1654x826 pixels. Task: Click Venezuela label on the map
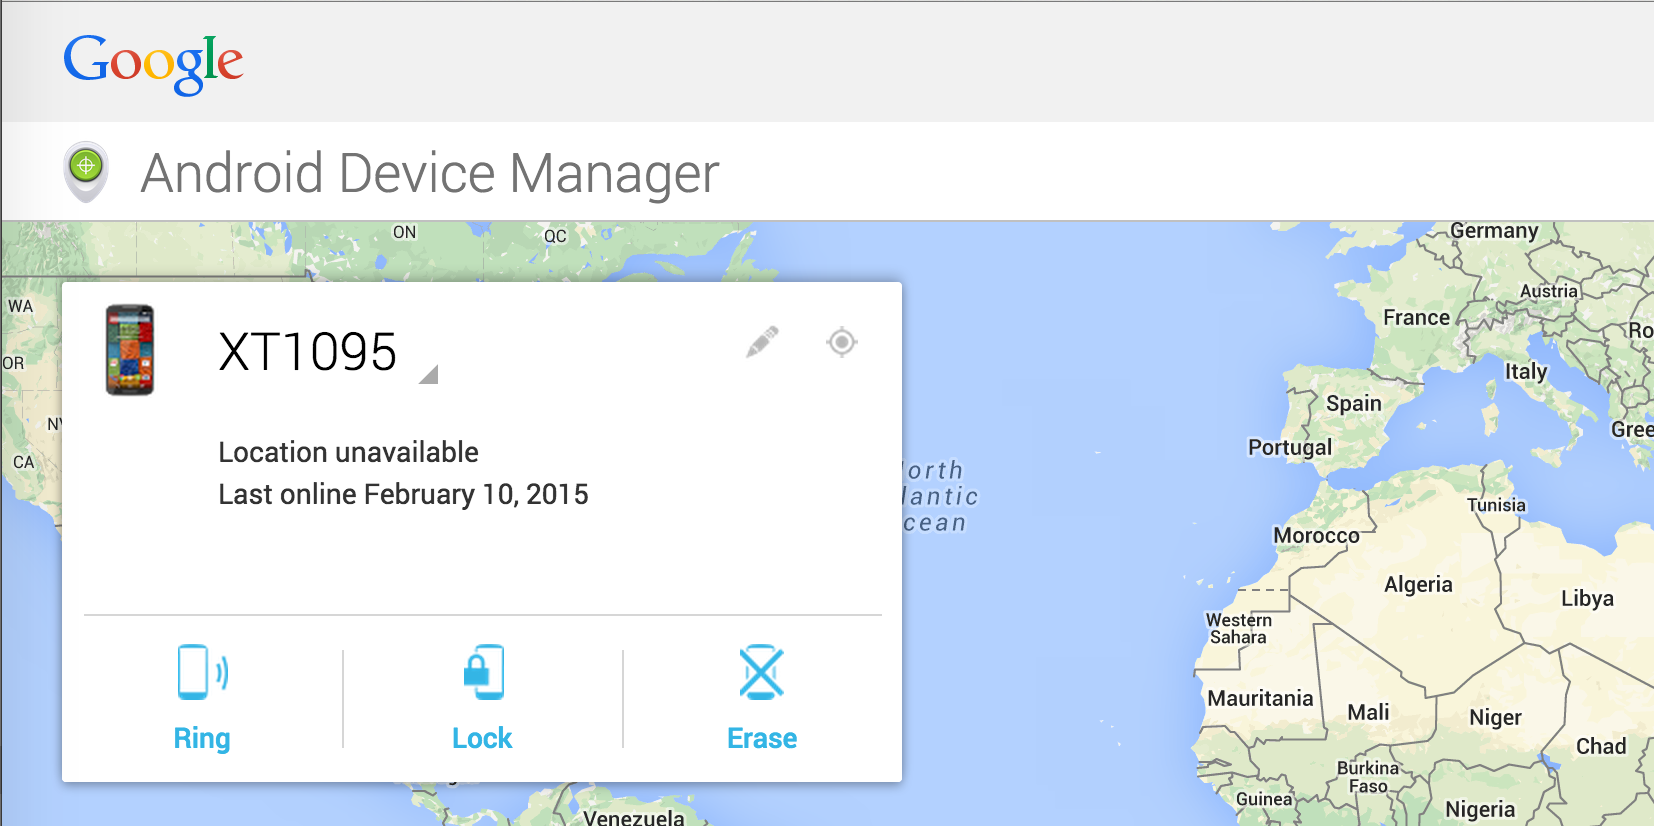(x=634, y=817)
